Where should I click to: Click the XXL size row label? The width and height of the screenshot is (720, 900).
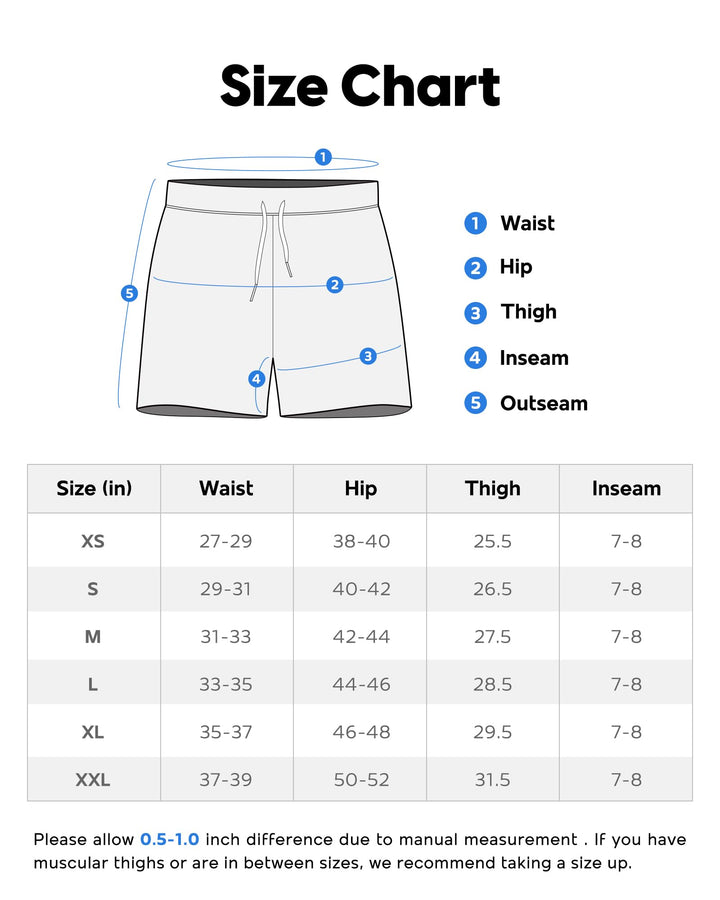pos(93,780)
